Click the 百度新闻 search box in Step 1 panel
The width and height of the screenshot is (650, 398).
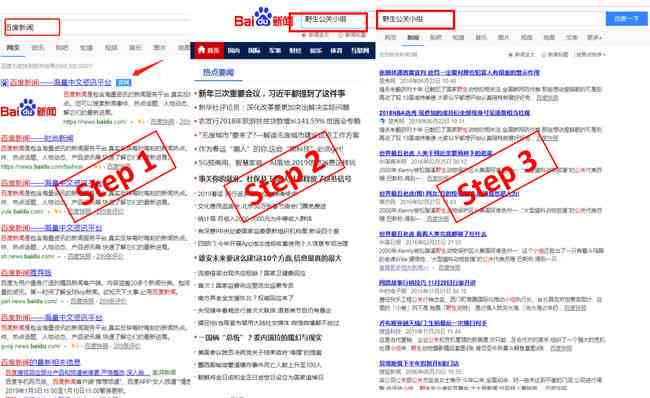[x=32, y=27]
